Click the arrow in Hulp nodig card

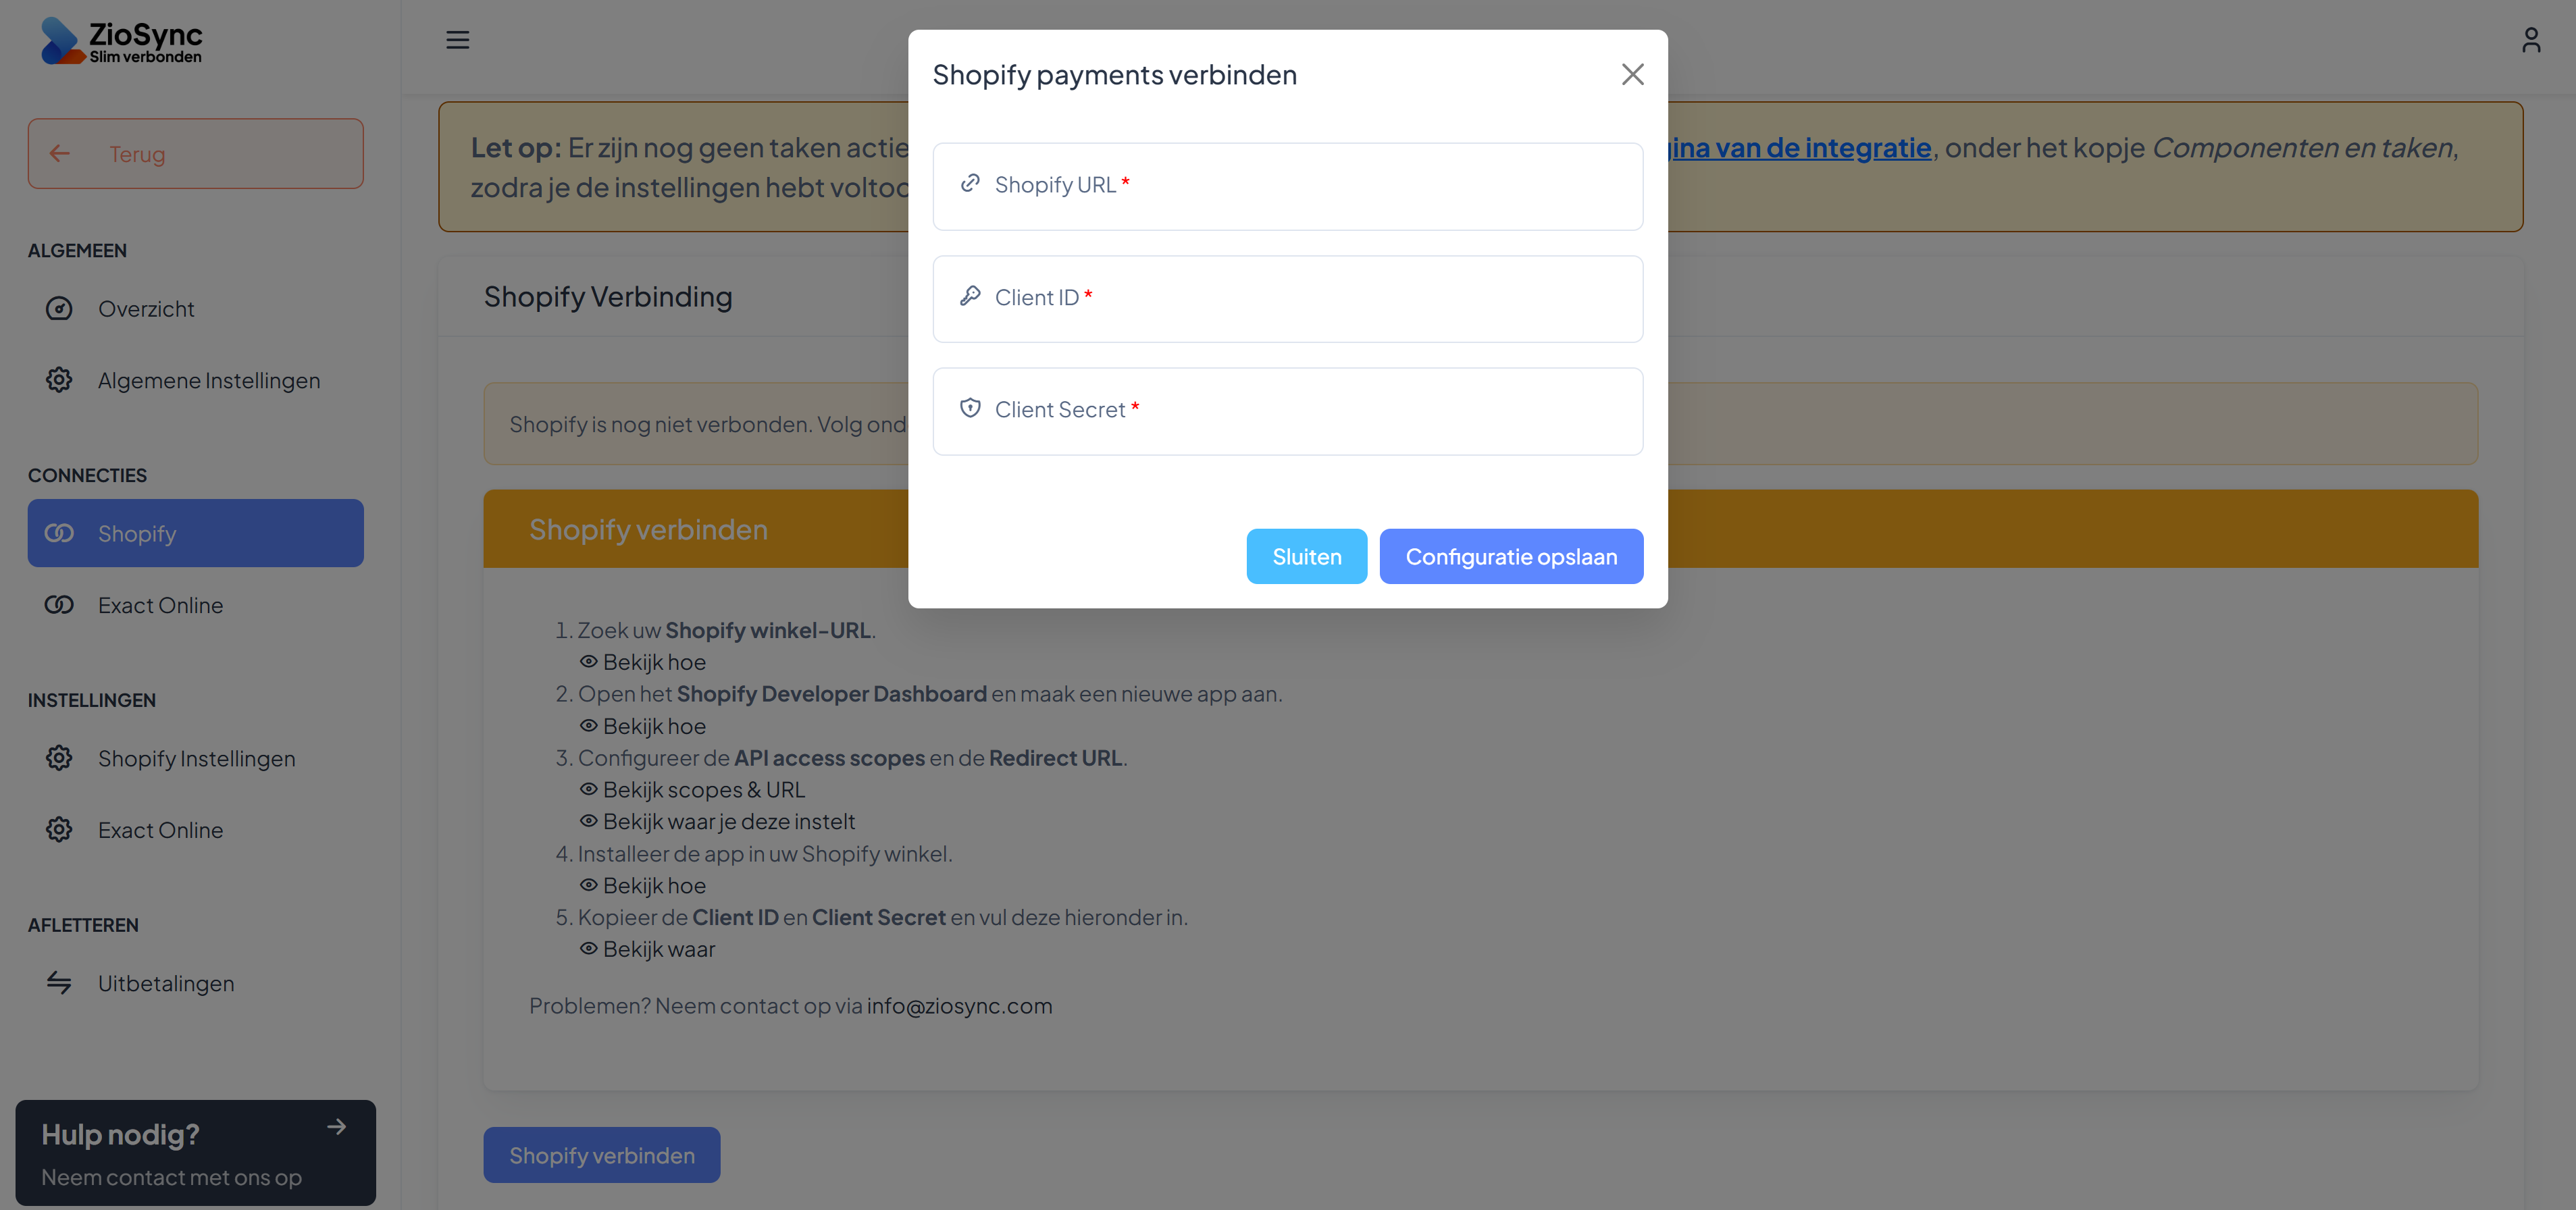tap(337, 1127)
